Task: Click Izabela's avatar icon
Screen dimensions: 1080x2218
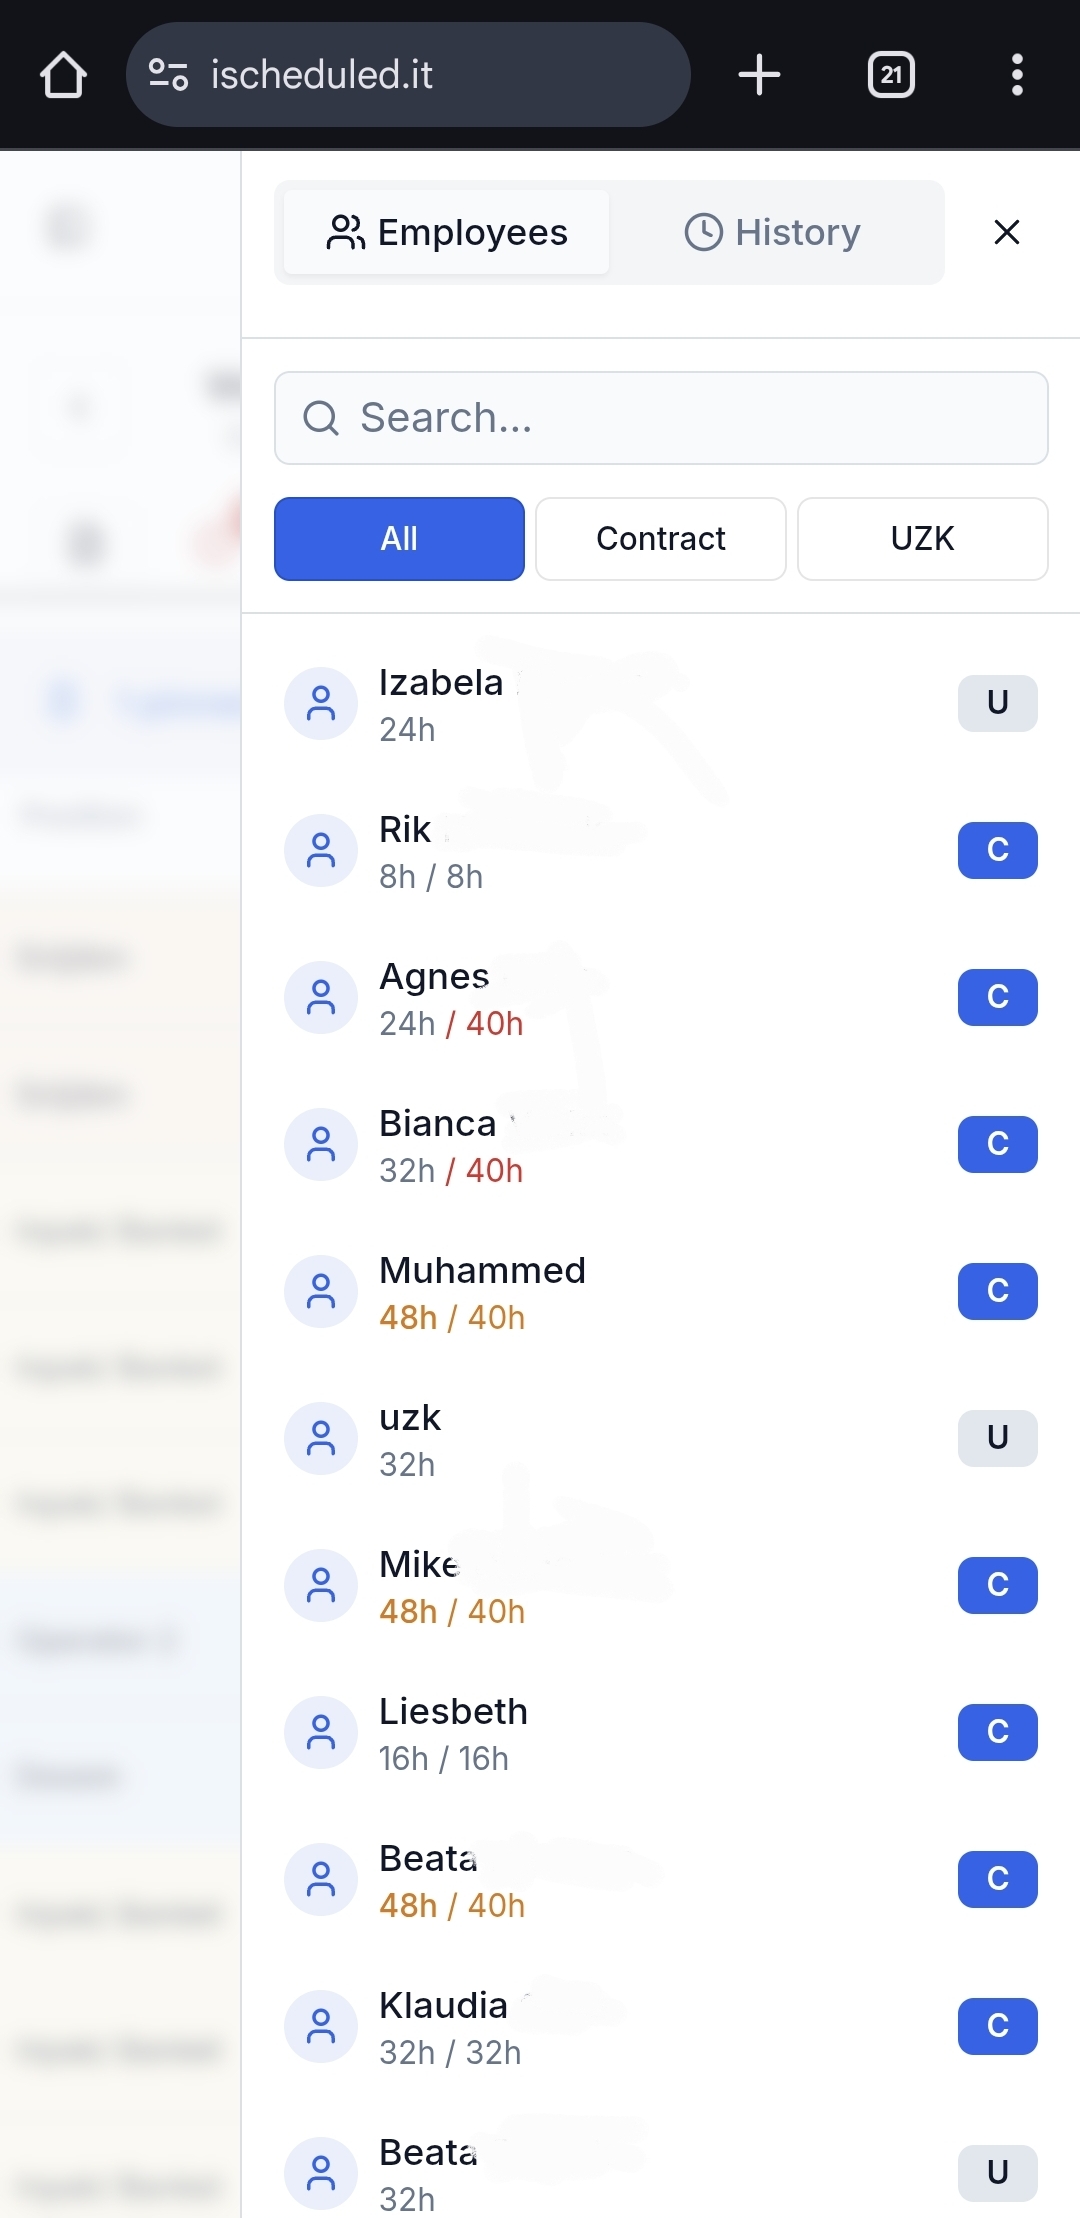Action: [321, 704]
